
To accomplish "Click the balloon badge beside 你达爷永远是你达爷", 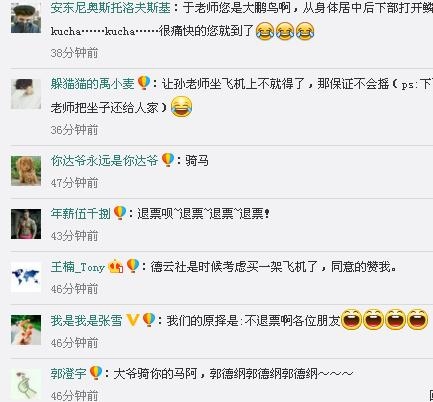I will click(x=168, y=160).
